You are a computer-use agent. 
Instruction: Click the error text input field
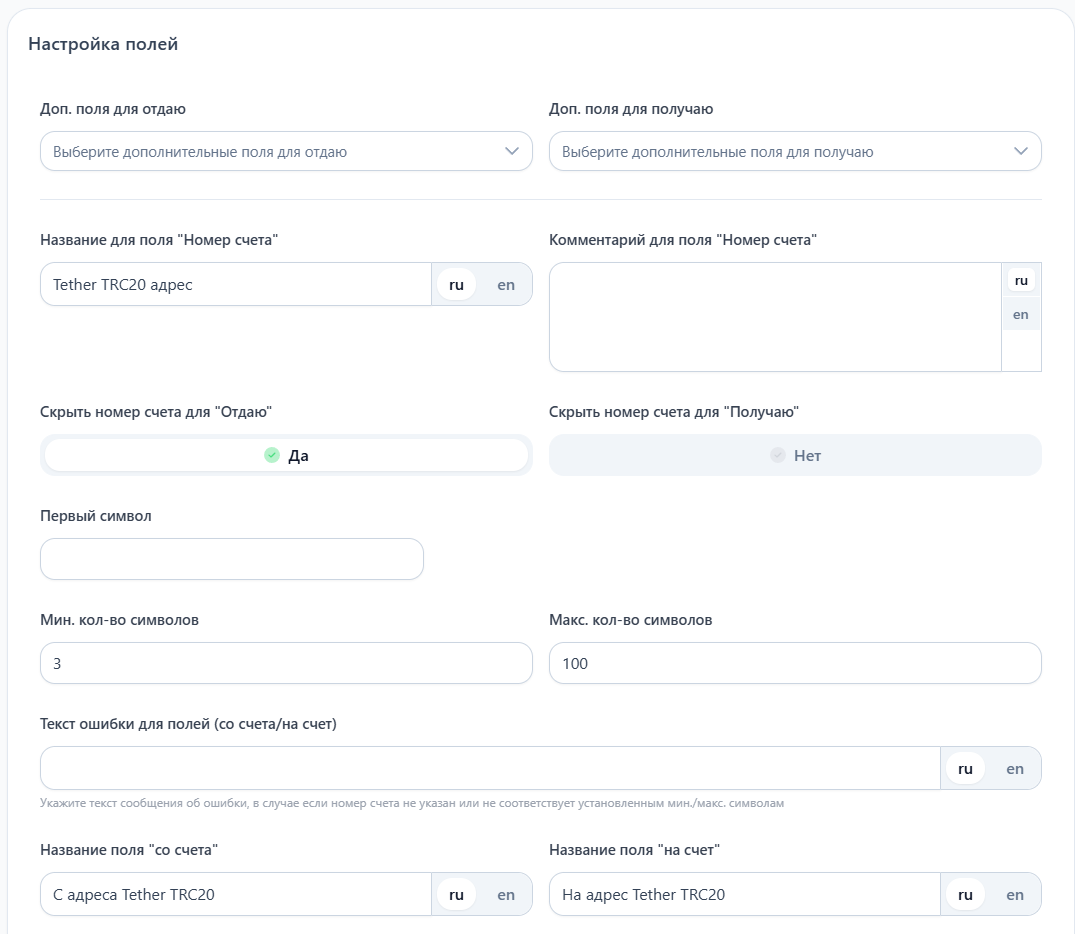click(x=490, y=769)
